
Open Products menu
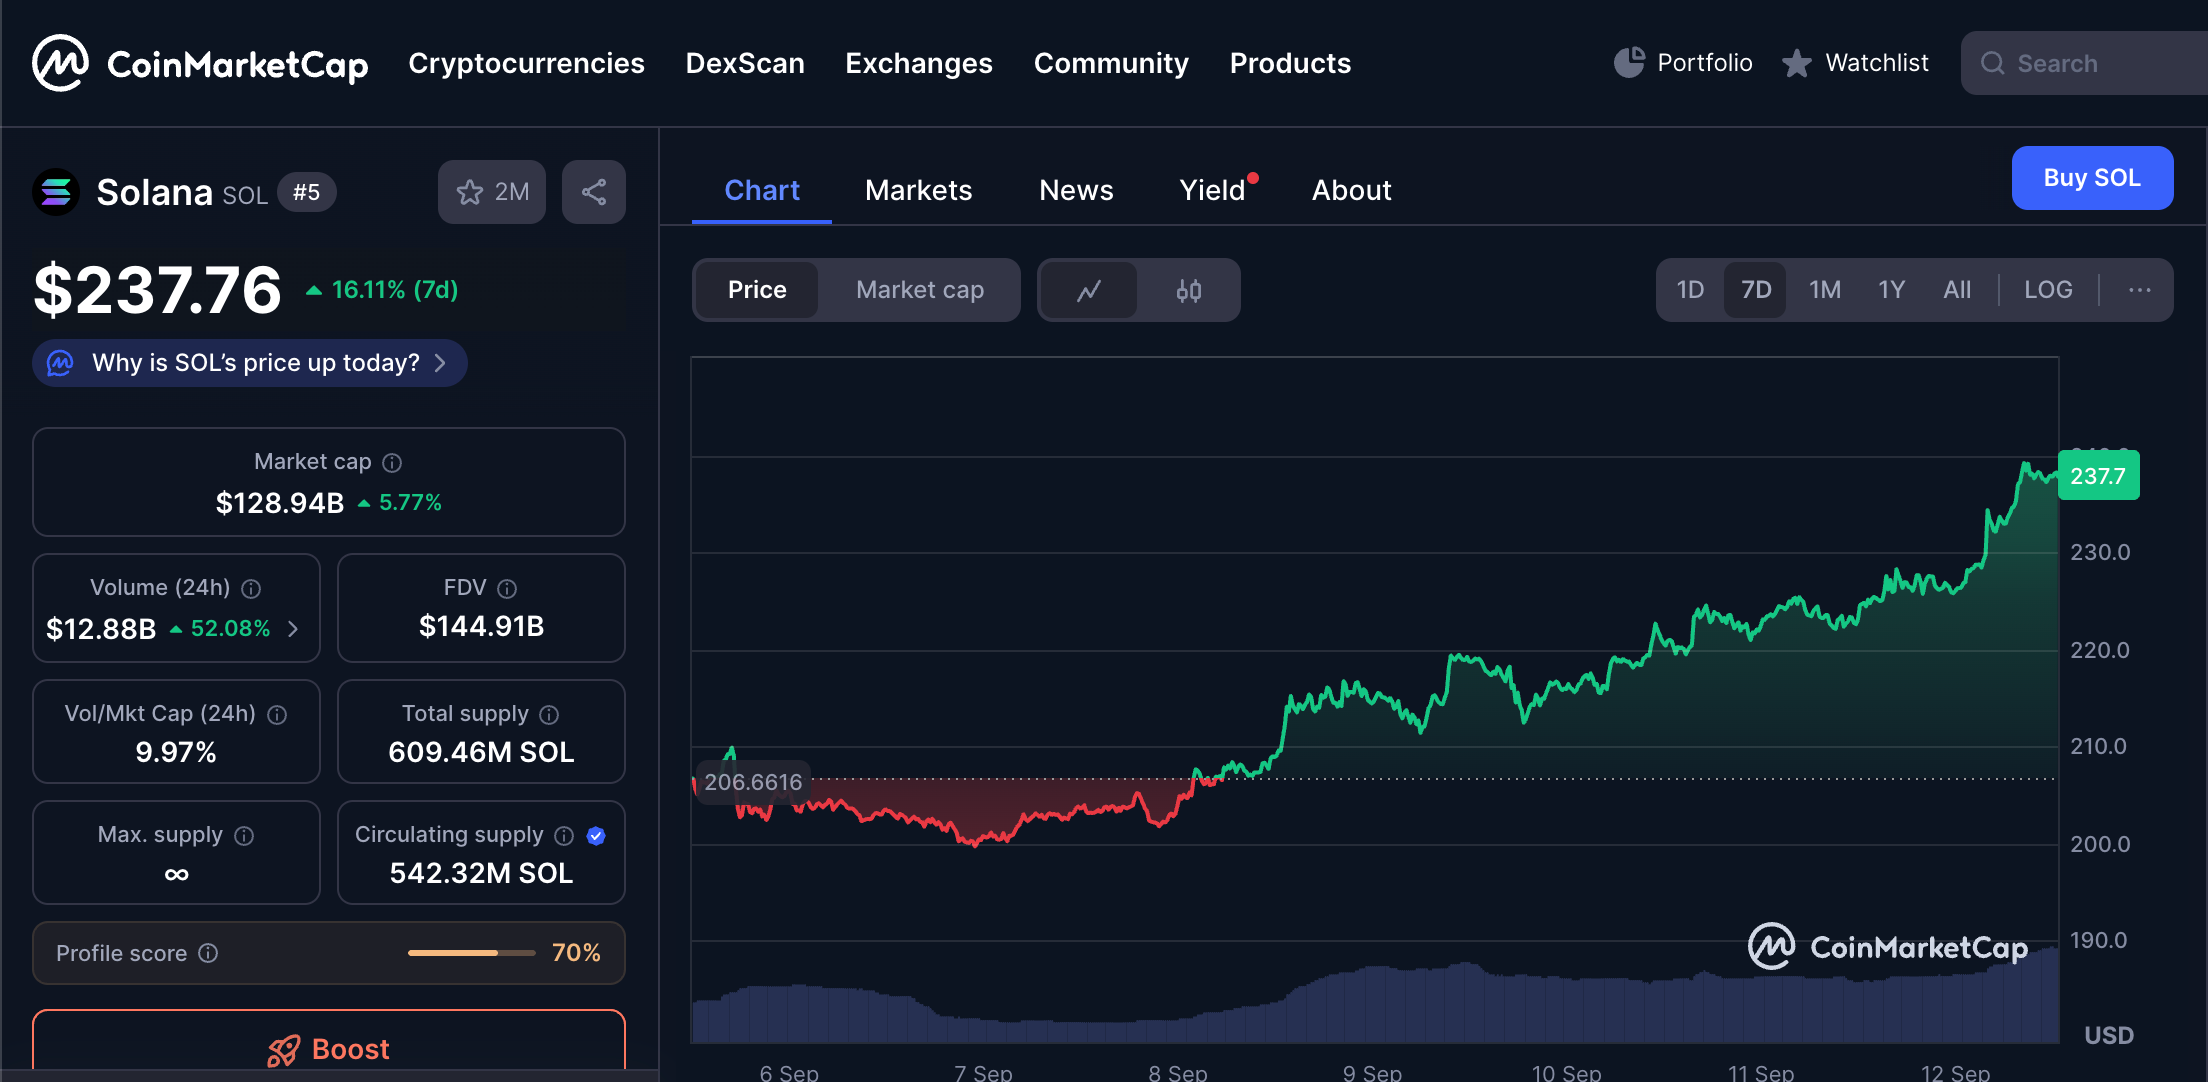click(x=1290, y=63)
